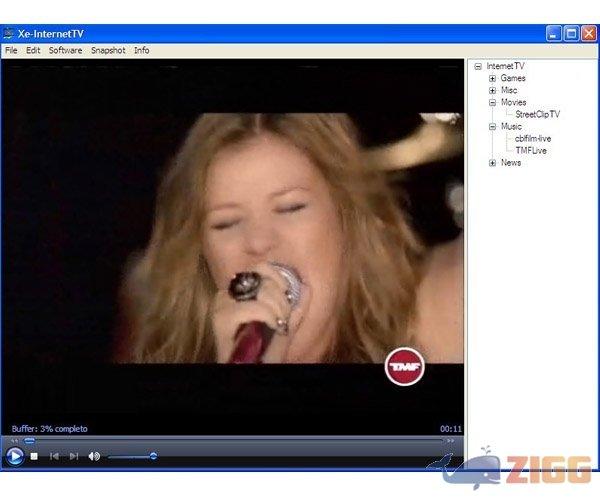Open the Software menu
The width and height of the screenshot is (600, 500).
tap(65, 50)
